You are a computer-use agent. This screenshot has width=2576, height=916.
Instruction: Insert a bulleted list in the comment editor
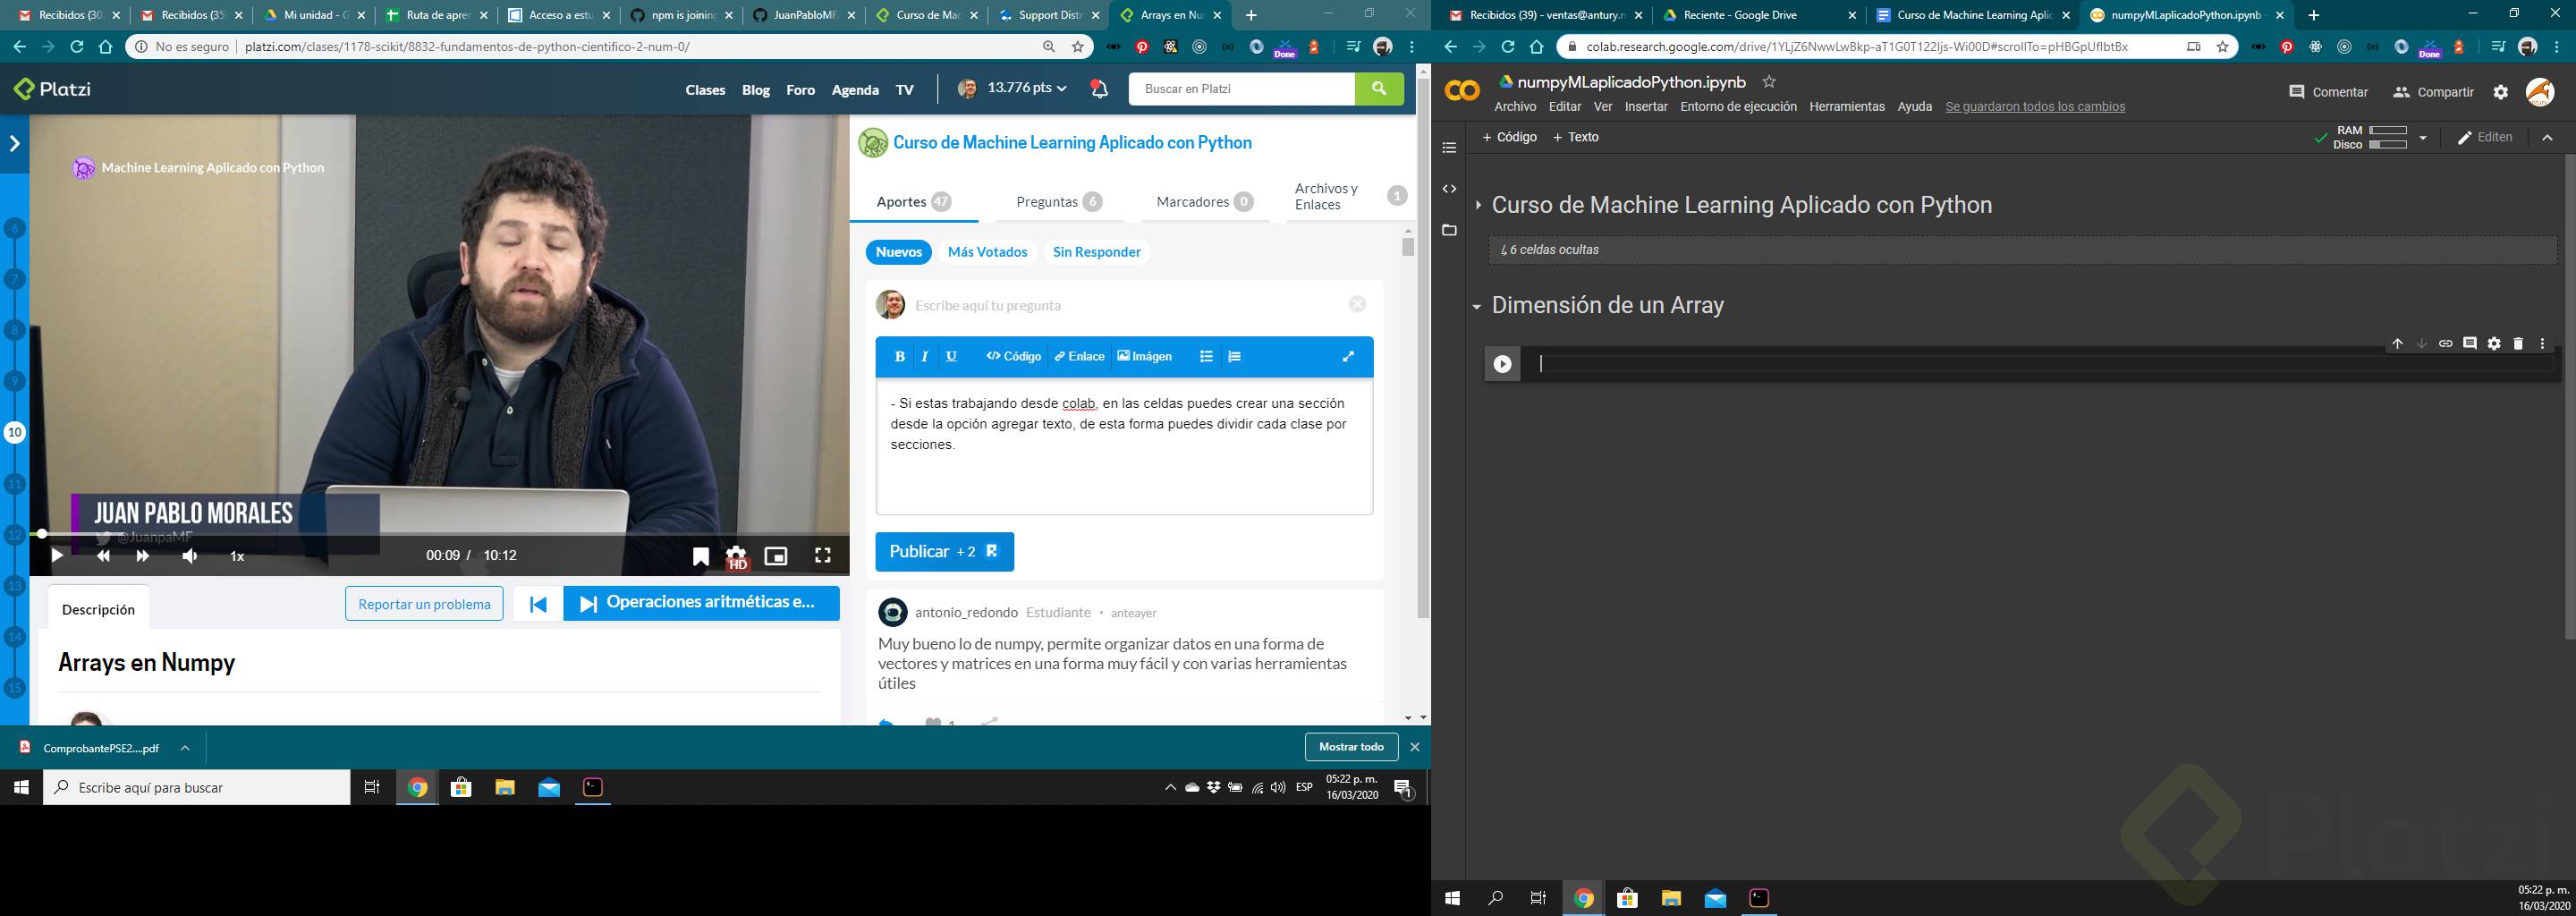pyautogui.click(x=1206, y=356)
